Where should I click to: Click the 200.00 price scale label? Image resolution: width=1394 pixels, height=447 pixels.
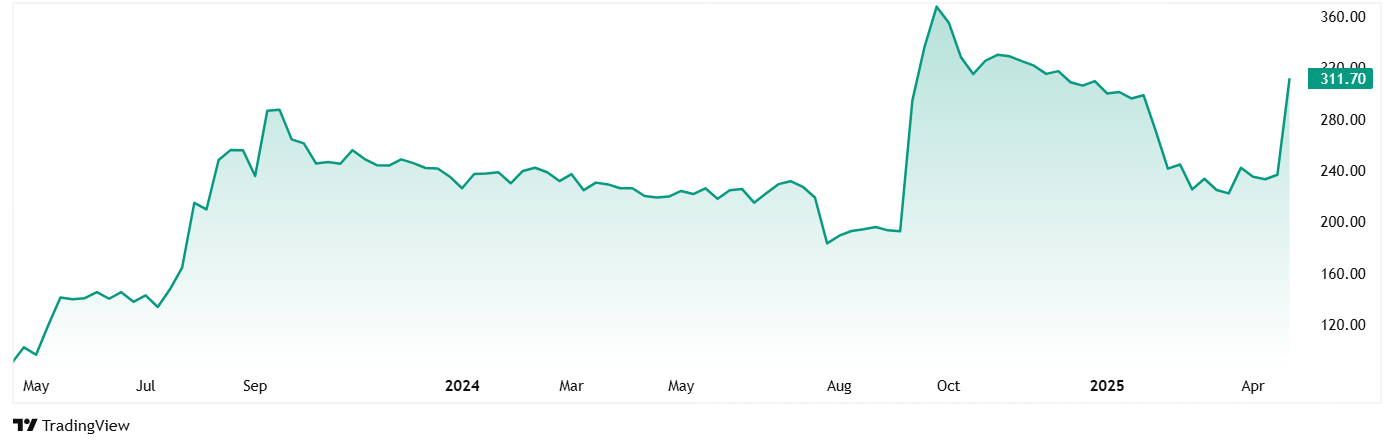pyautogui.click(x=1343, y=222)
